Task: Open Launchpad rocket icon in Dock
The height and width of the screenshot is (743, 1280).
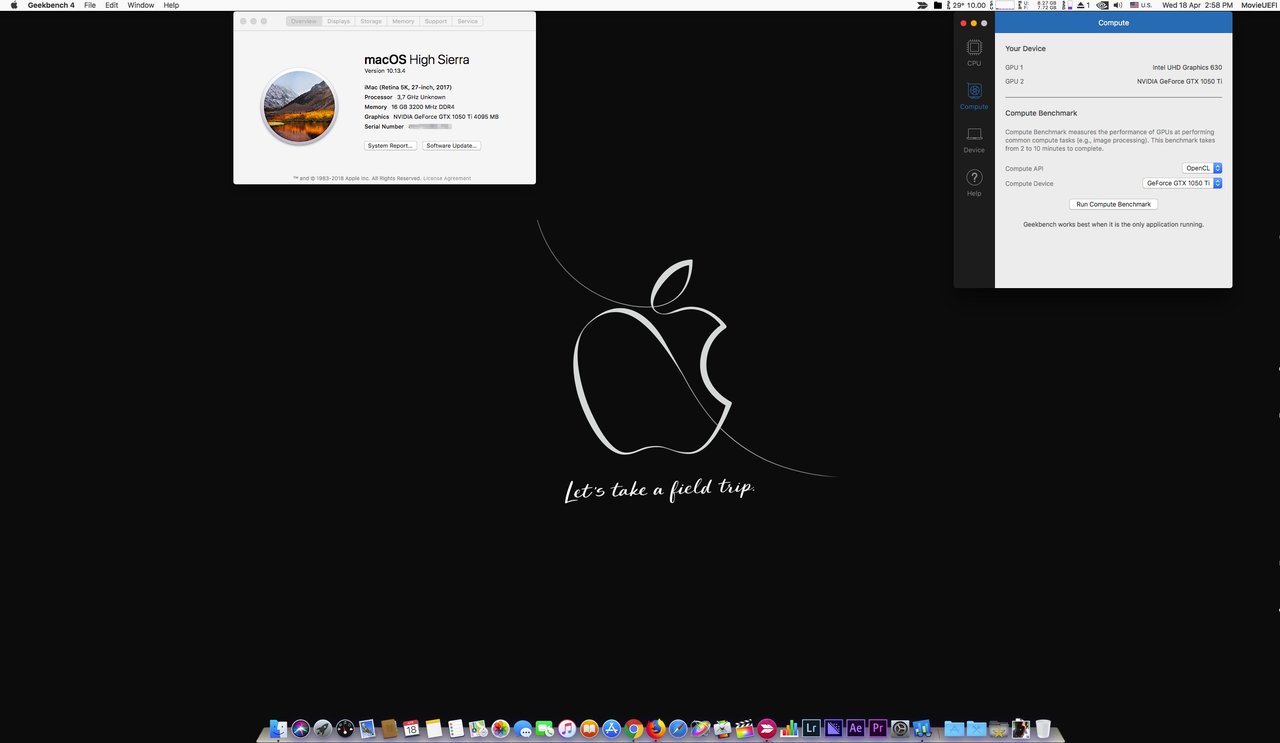Action: click(323, 729)
